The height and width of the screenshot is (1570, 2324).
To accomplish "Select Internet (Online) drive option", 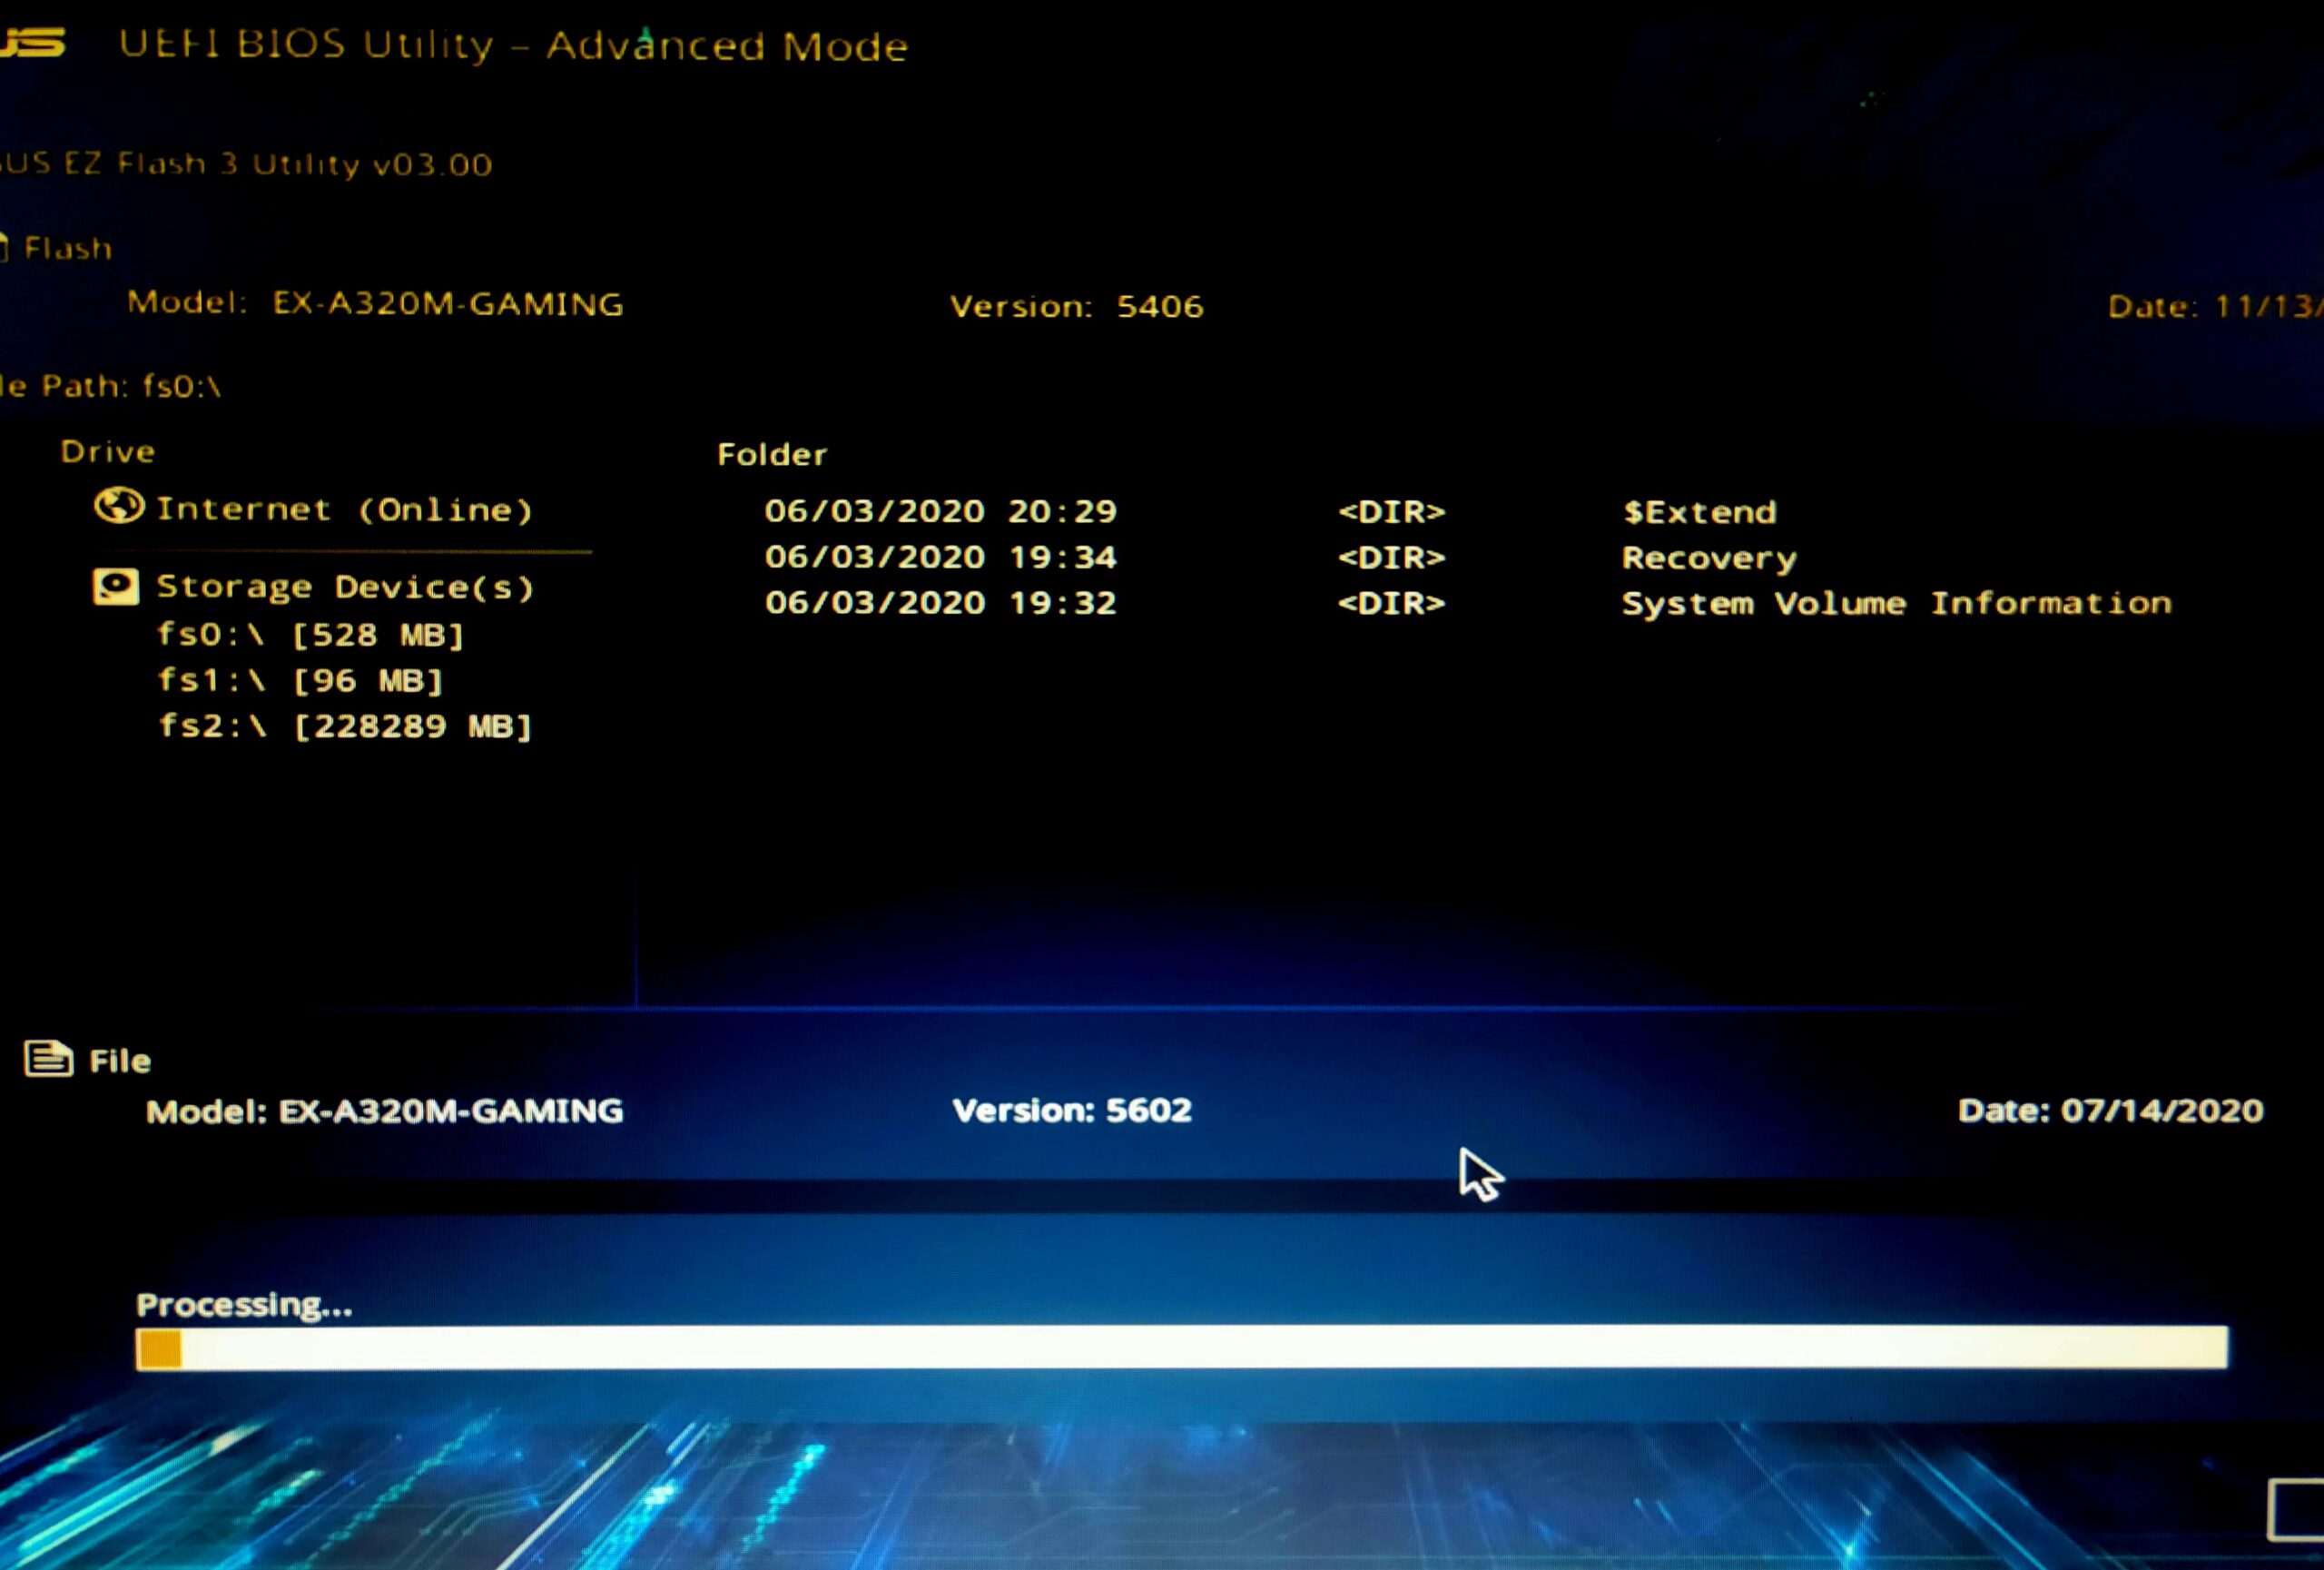I will point(345,509).
